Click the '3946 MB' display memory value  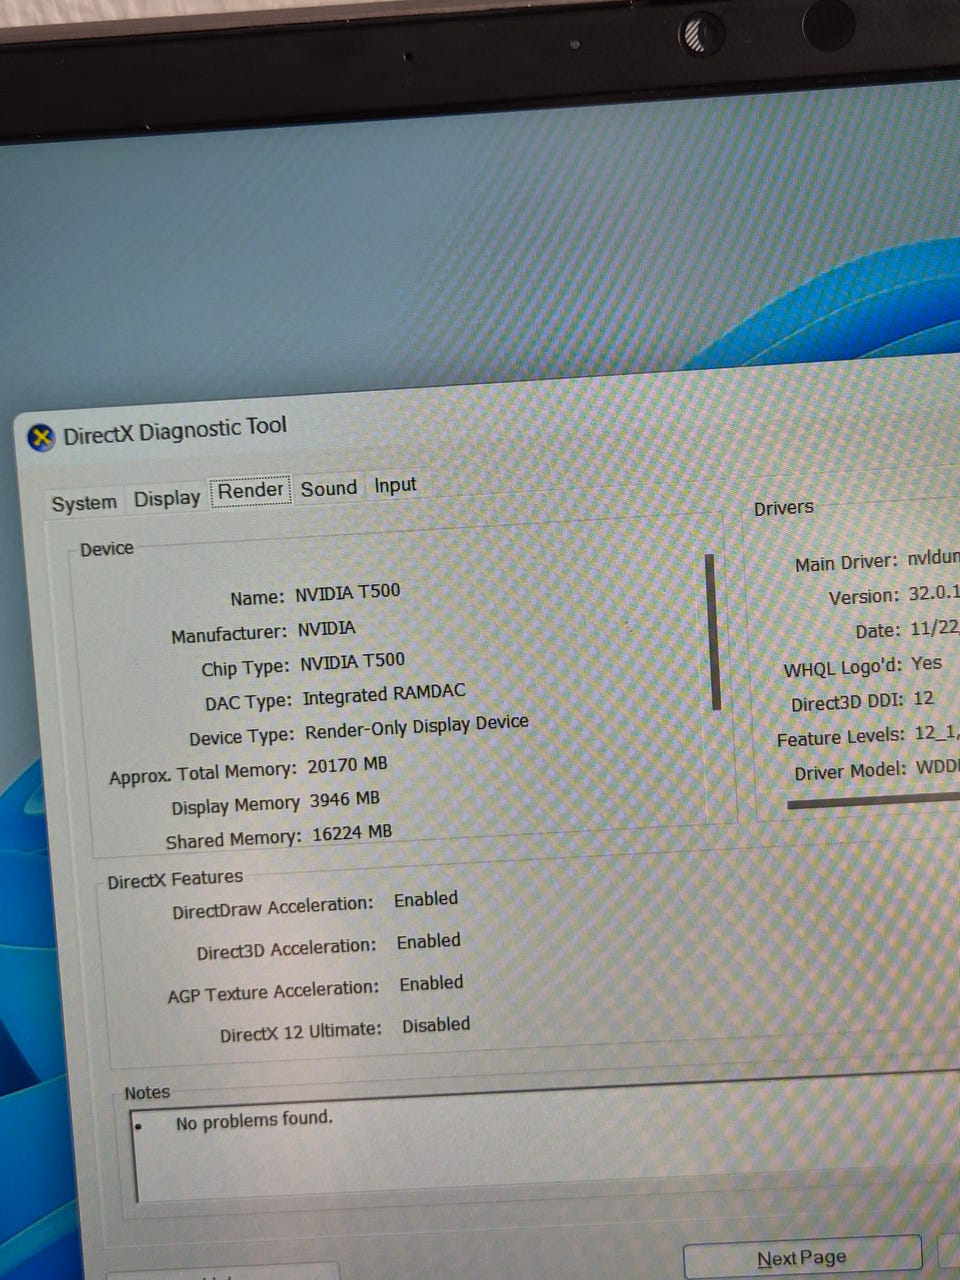(344, 799)
